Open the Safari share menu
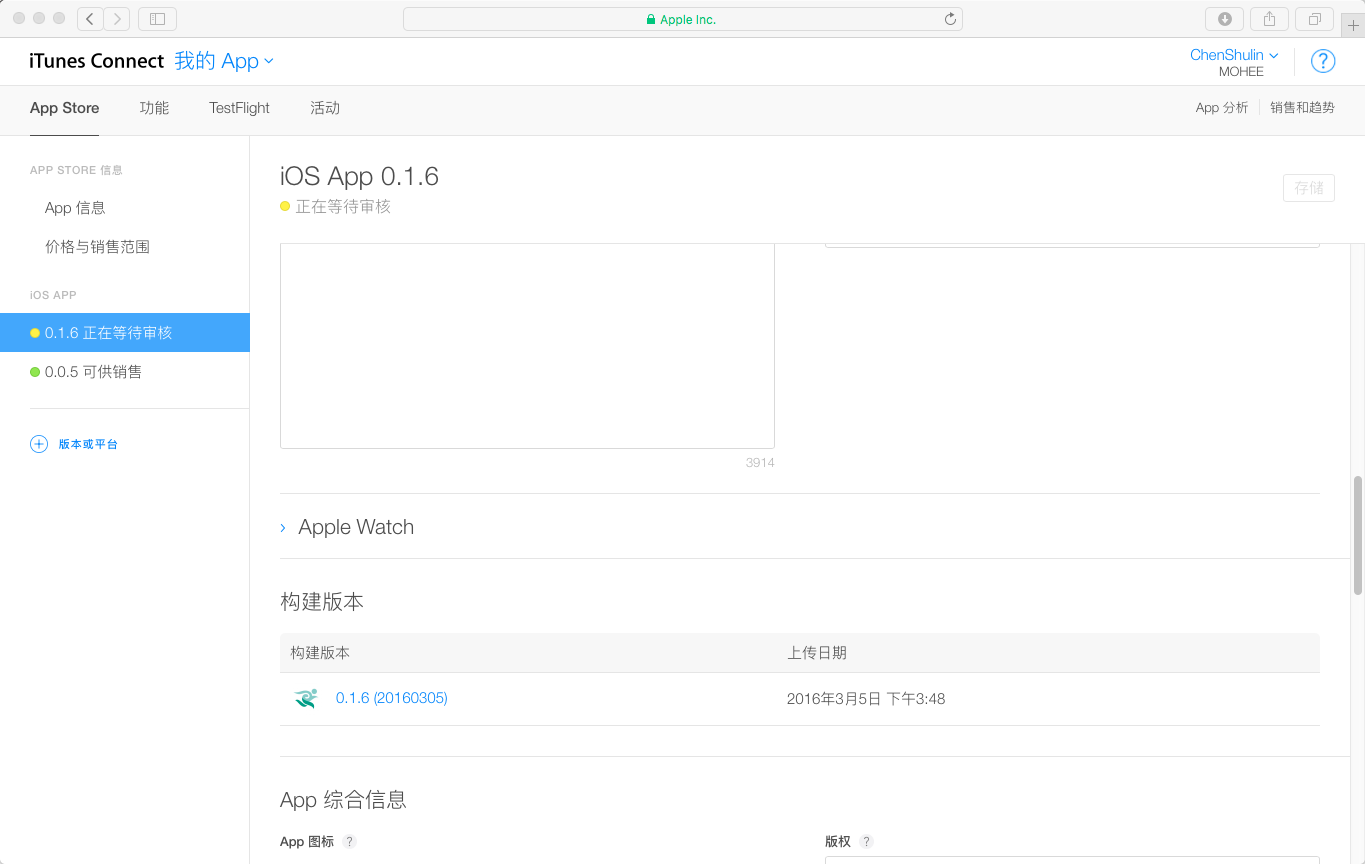Screen dimensions: 1365x864 point(1270,18)
